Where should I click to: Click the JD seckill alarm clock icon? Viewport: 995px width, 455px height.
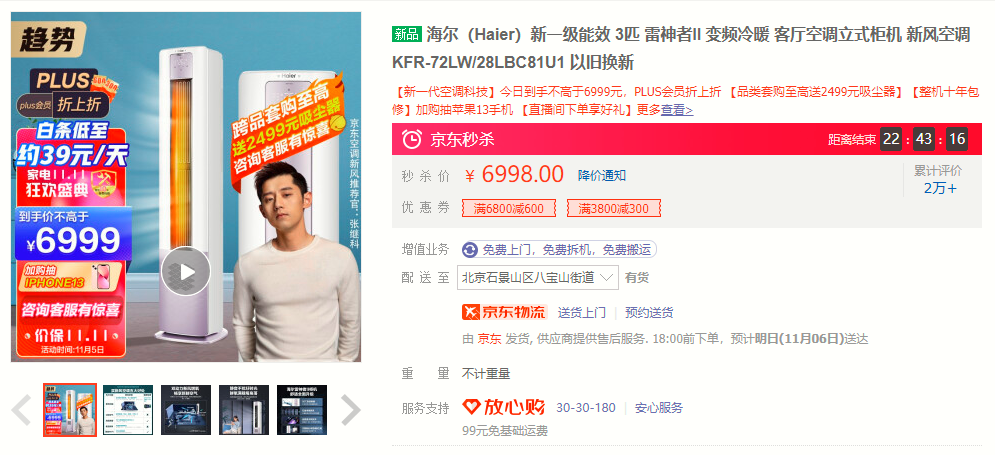point(412,138)
